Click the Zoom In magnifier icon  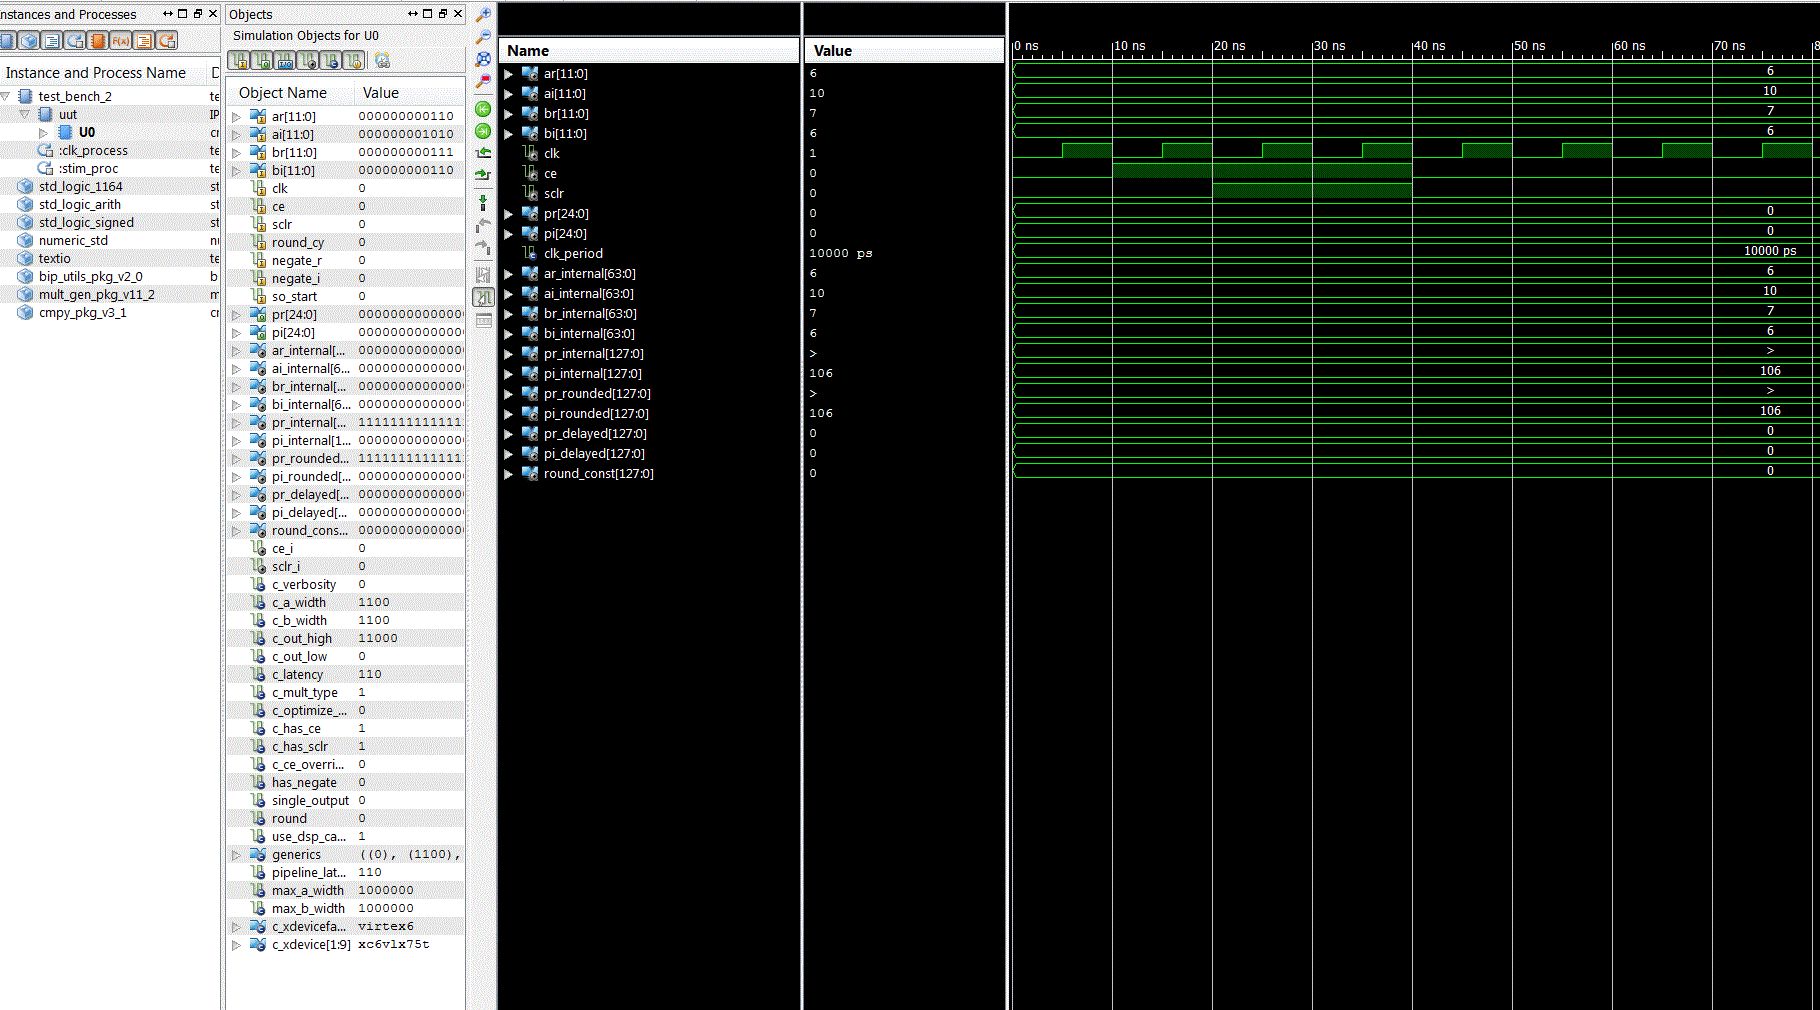click(x=483, y=15)
